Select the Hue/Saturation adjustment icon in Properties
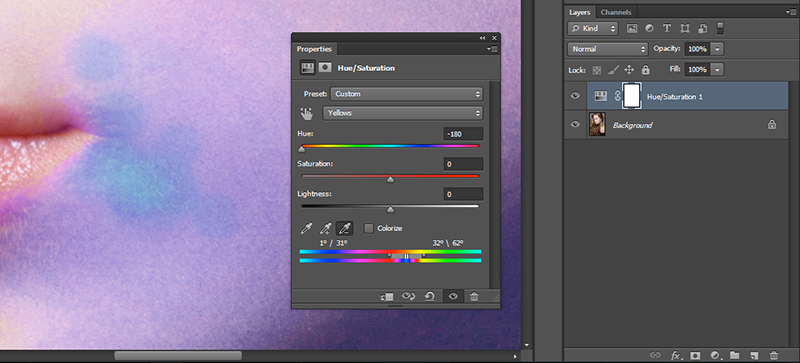The height and width of the screenshot is (363, 800). pos(307,68)
